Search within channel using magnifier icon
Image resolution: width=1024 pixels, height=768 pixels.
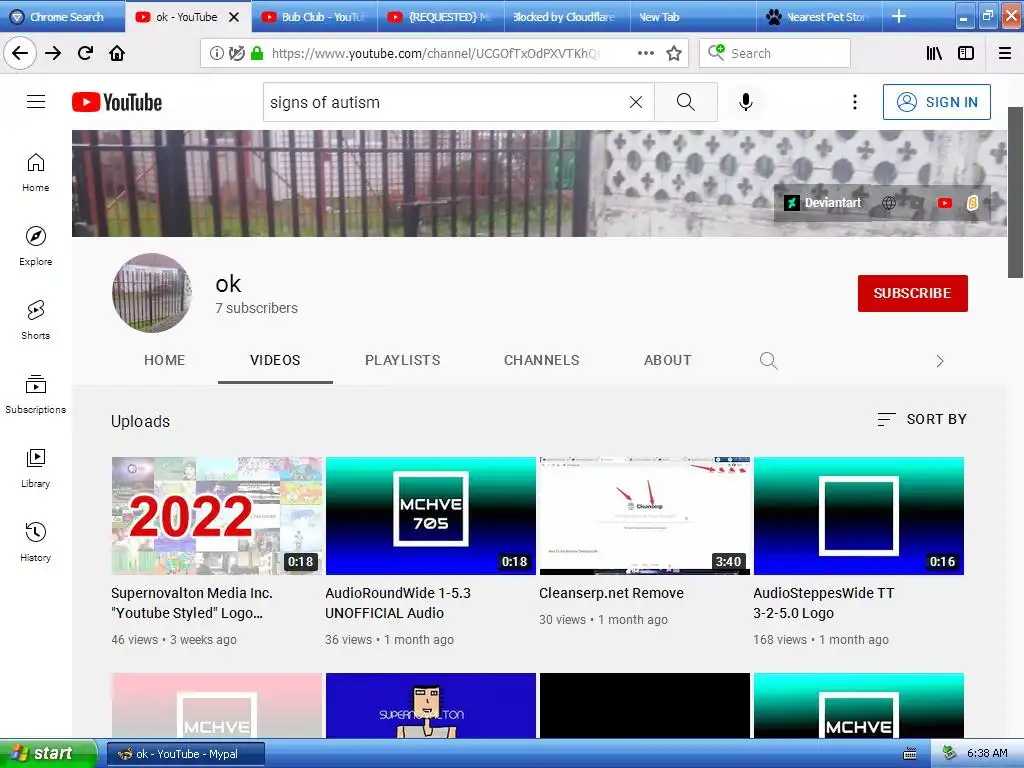click(x=769, y=360)
